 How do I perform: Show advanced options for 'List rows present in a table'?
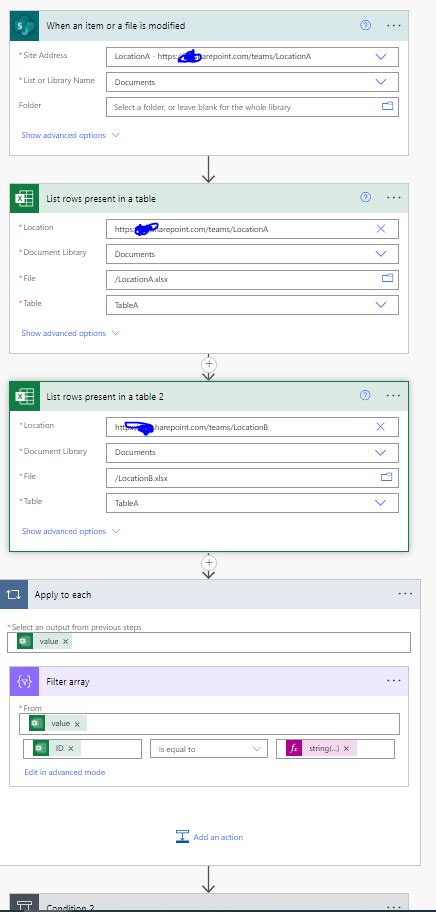pyautogui.click(x=70, y=333)
